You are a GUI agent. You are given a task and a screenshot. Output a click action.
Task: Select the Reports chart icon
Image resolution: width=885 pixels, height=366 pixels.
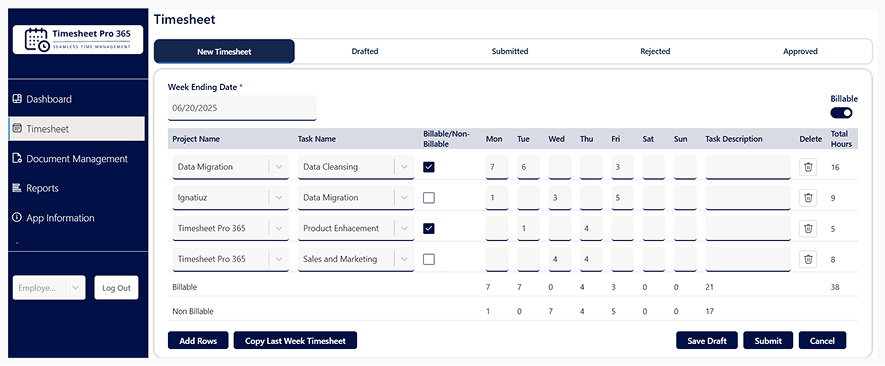tap(17, 188)
